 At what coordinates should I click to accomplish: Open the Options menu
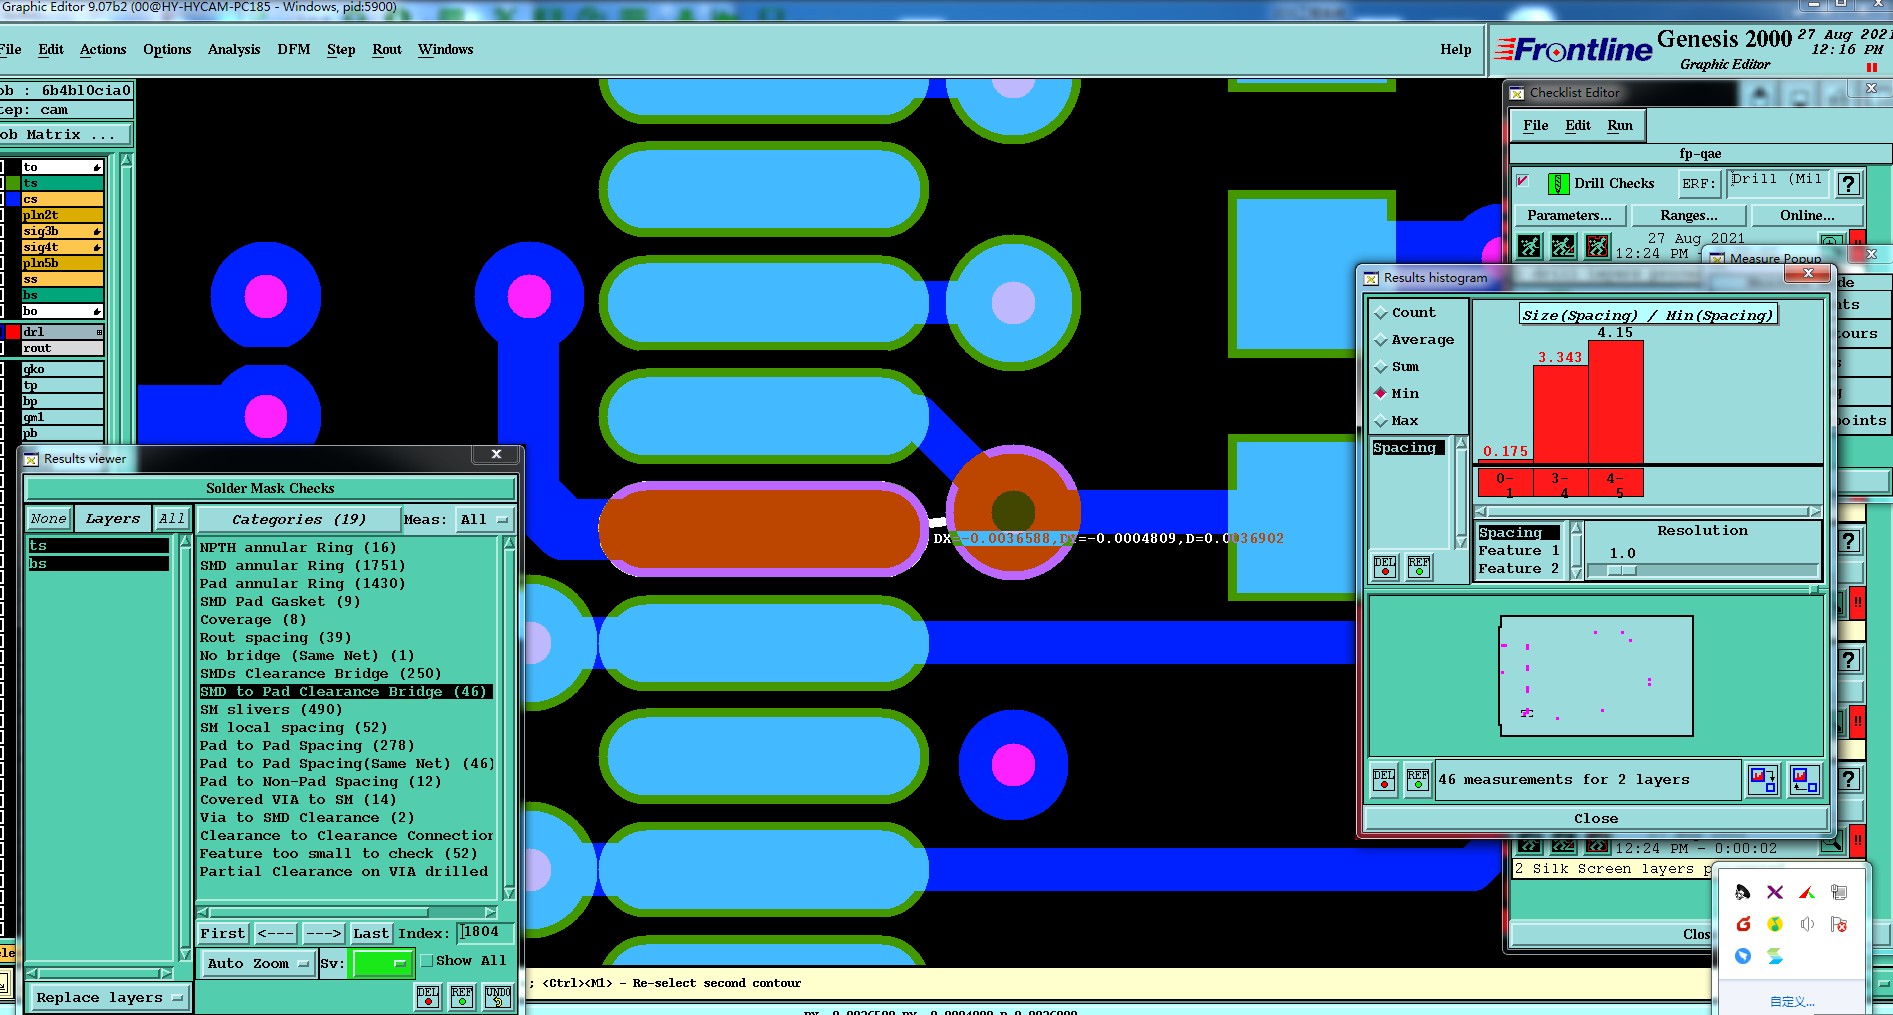click(x=167, y=50)
